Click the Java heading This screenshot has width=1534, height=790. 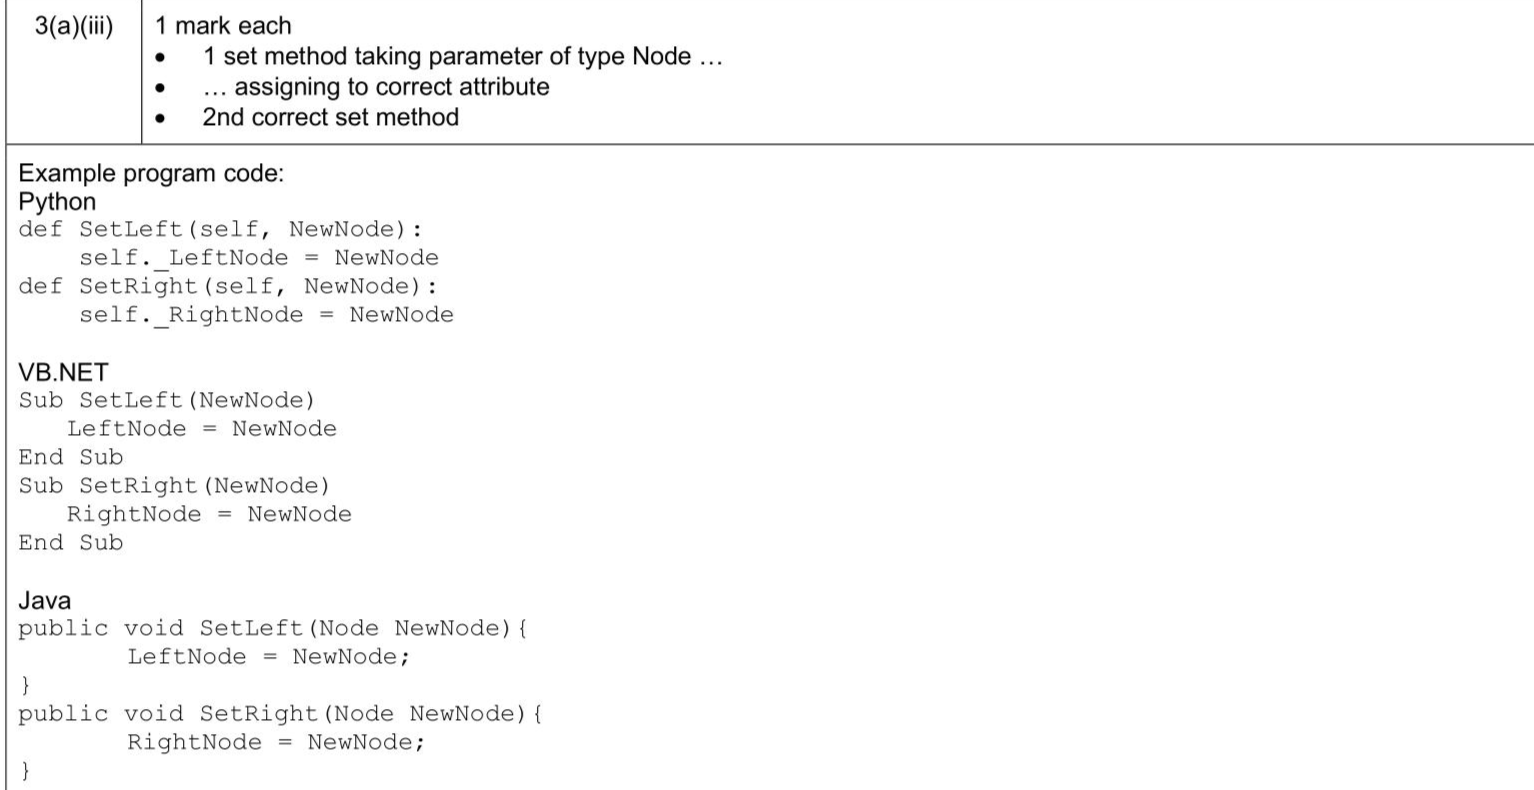(x=45, y=600)
